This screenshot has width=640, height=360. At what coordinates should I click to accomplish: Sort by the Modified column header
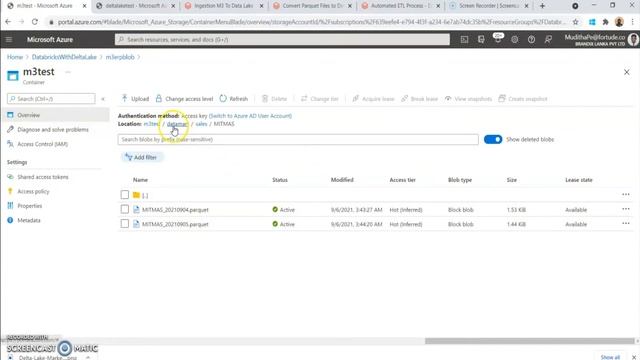click(x=342, y=180)
